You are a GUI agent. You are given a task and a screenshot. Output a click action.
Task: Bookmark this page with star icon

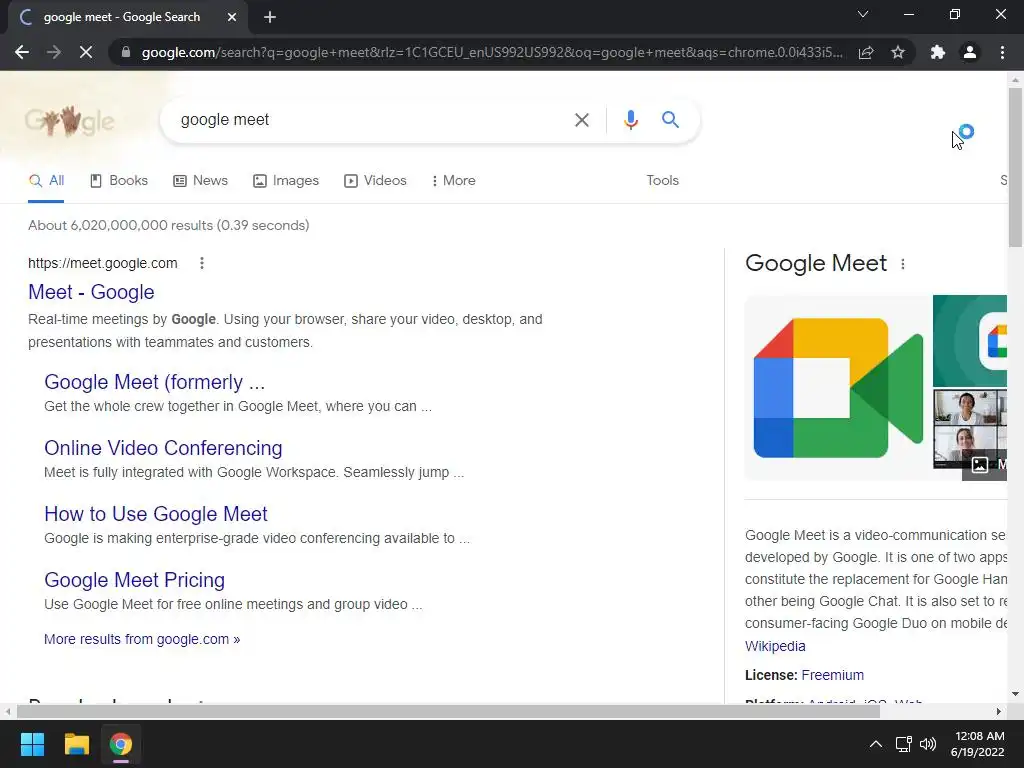(x=898, y=52)
